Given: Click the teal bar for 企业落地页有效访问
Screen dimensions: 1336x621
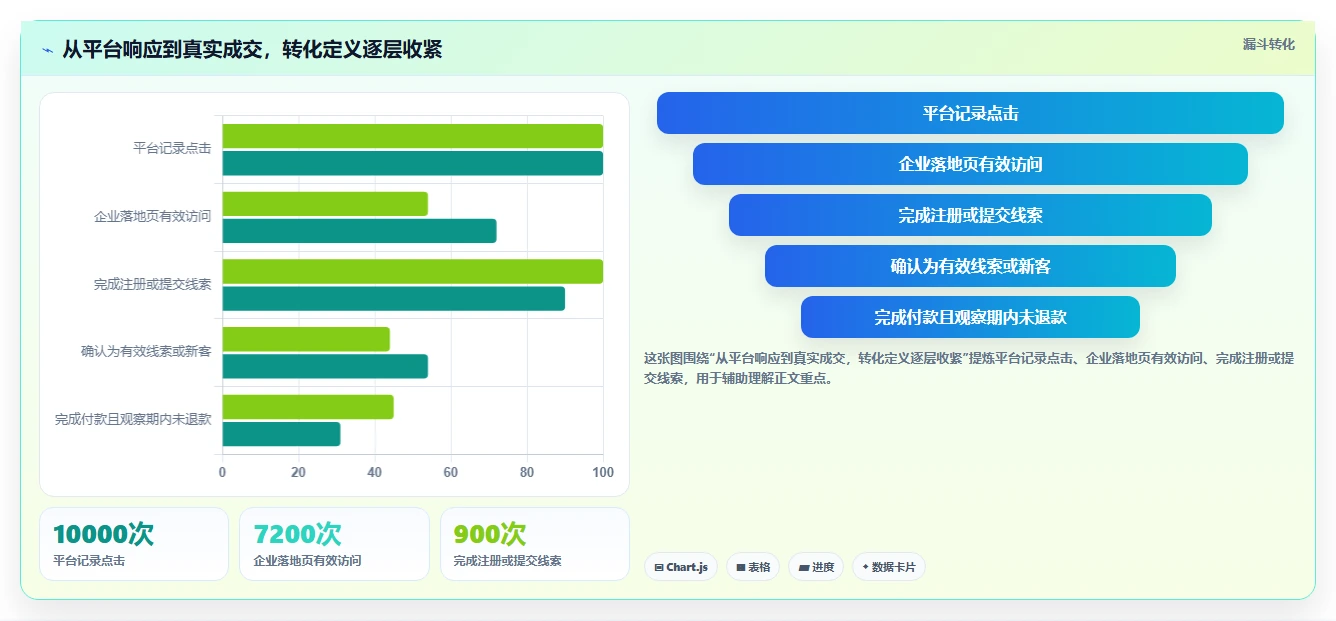Looking at the screenshot, I should [x=359, y=231].
